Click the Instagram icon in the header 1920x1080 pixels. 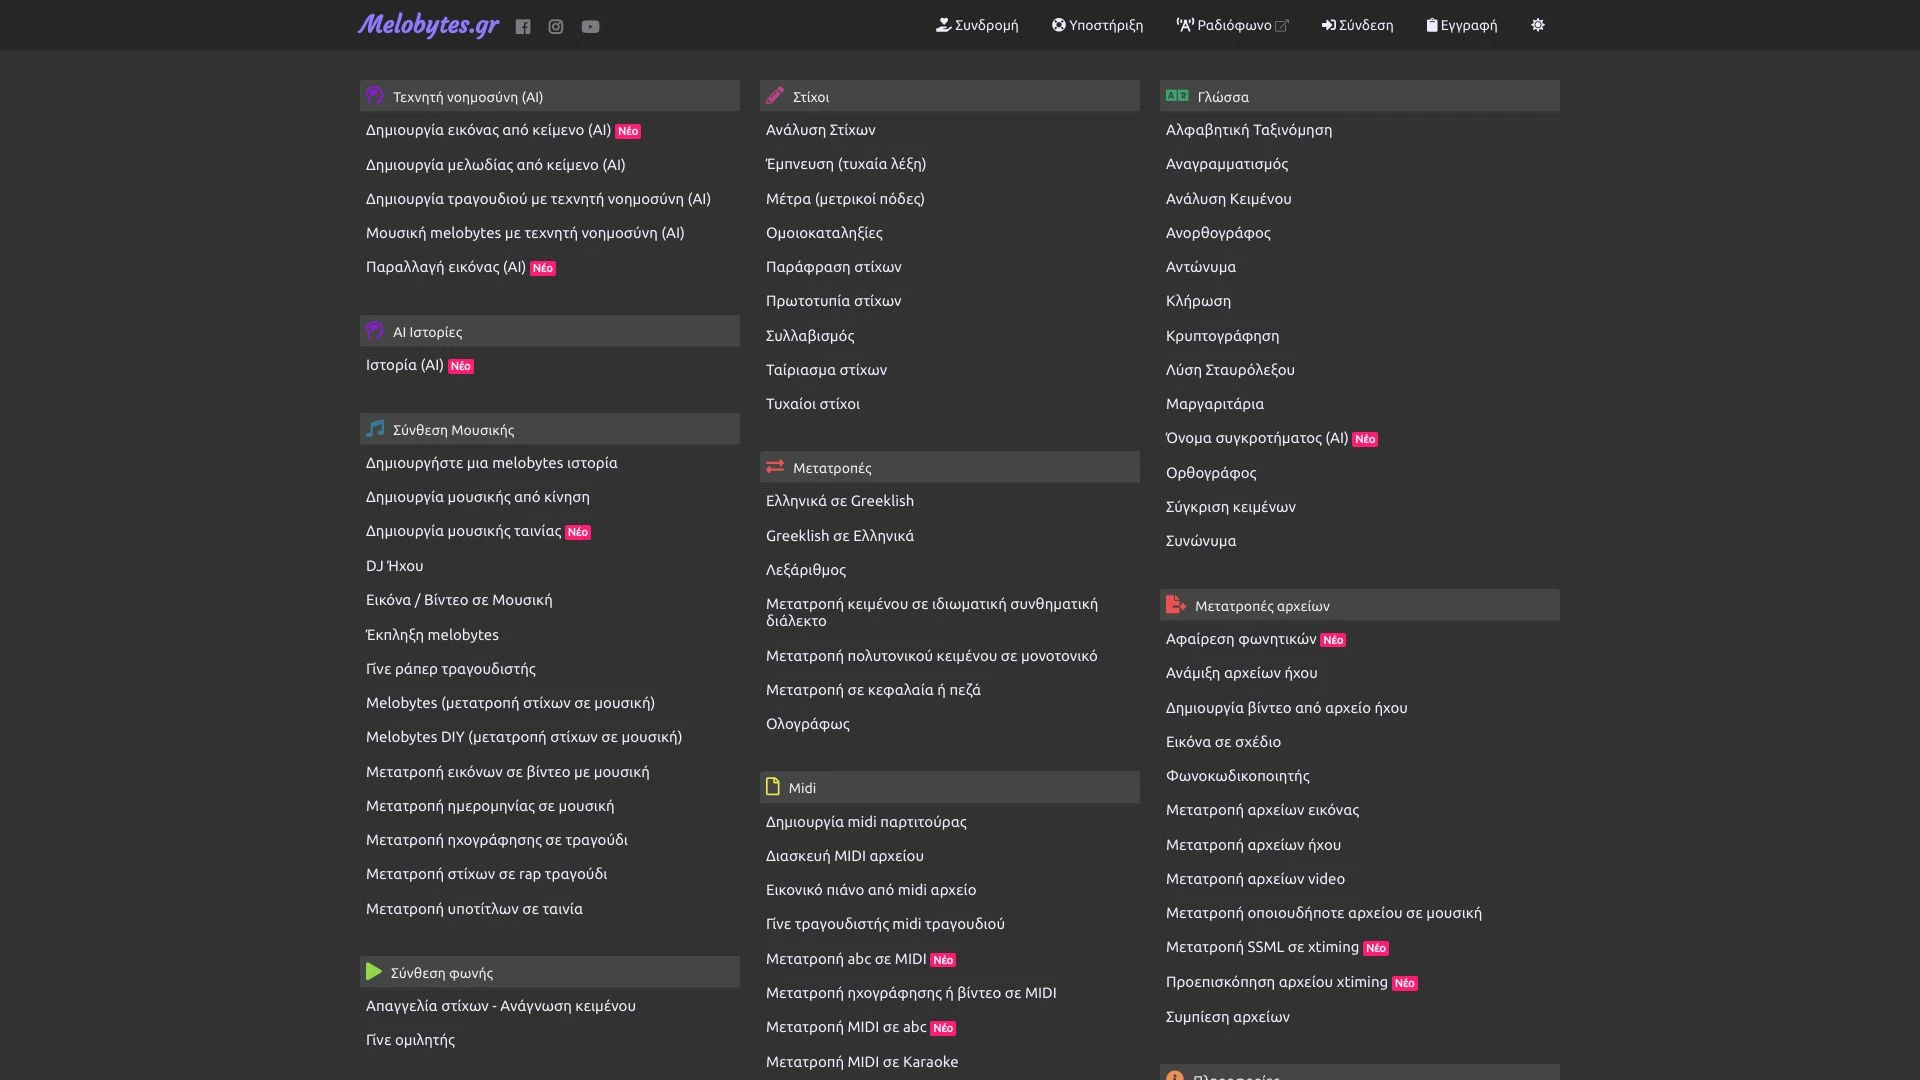click(x=556, y=25)
